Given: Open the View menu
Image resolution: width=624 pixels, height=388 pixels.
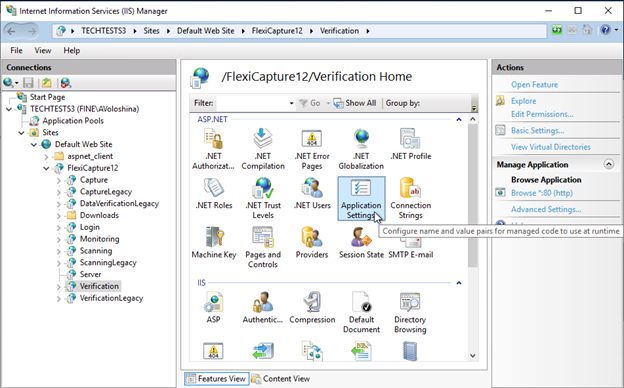Looking at the screenshot, I should pyautogui.click(x=43, y=51).
